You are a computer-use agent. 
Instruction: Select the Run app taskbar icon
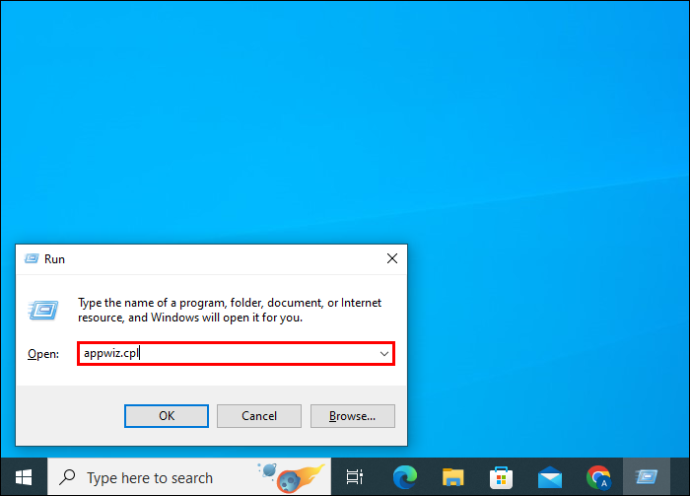coord(646,477)
